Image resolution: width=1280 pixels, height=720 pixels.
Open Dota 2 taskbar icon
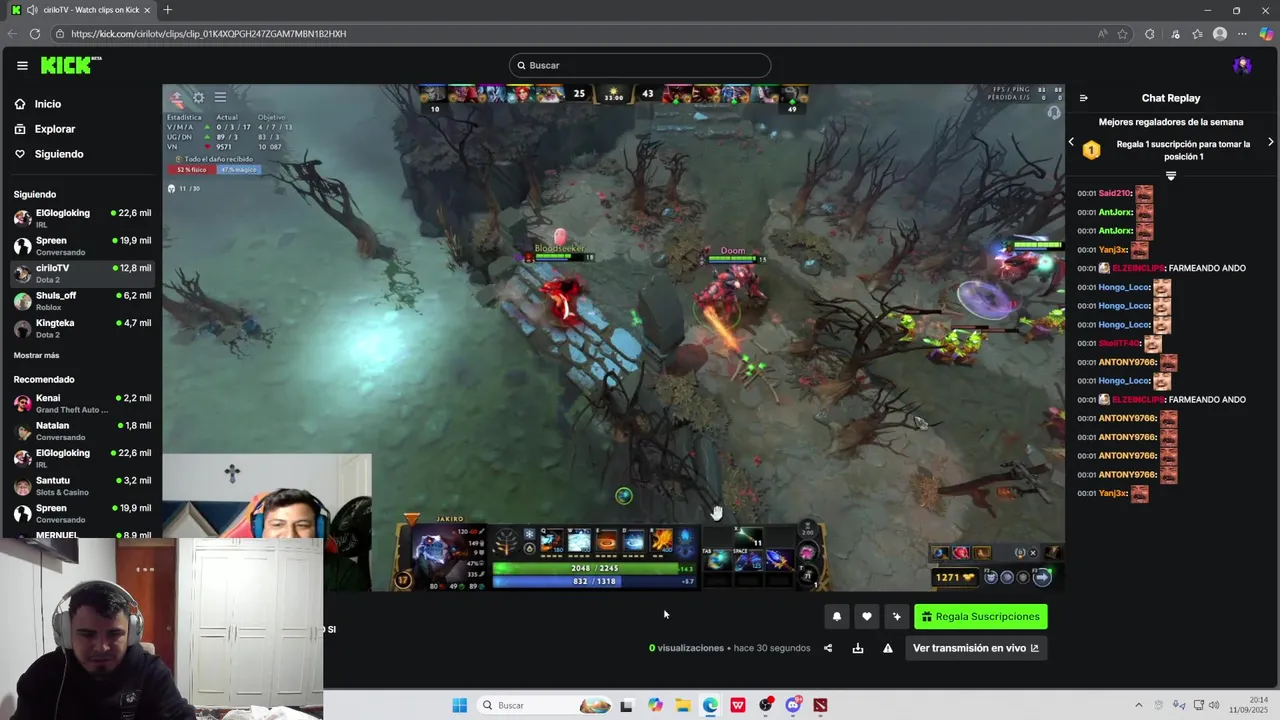coord(820,705)
